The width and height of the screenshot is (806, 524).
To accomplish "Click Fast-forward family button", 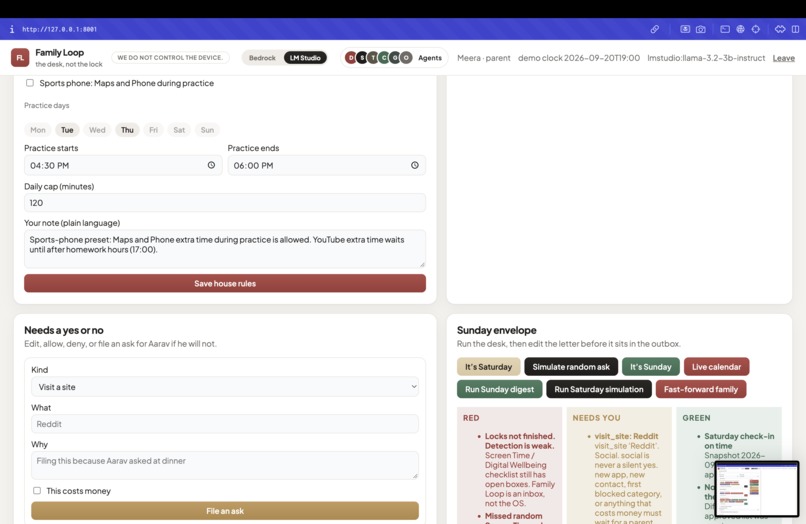I will [701, 389].
